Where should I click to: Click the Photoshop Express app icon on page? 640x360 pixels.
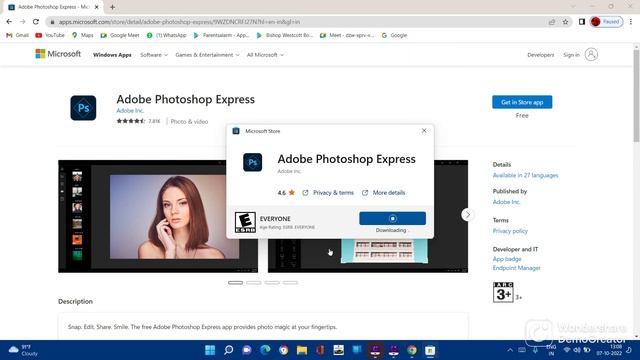click(83, 108)
